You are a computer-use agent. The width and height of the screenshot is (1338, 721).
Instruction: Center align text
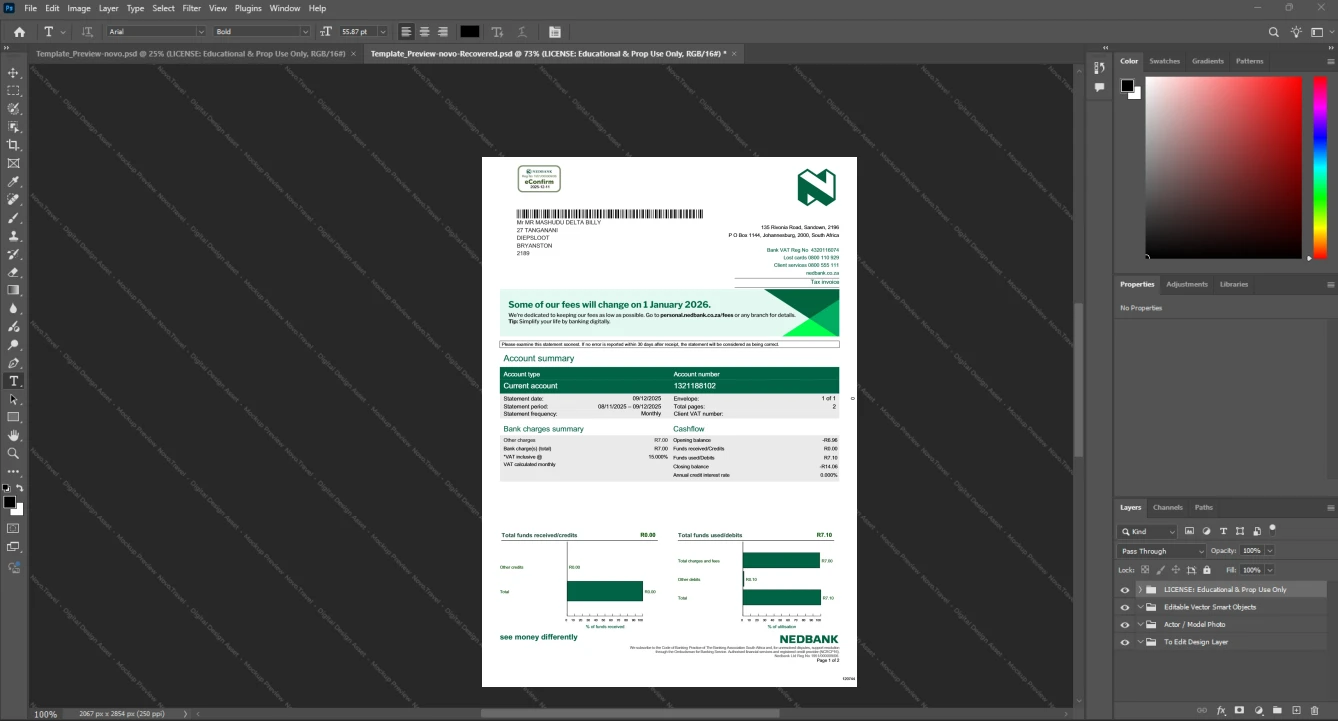click(x=424, y=32)
